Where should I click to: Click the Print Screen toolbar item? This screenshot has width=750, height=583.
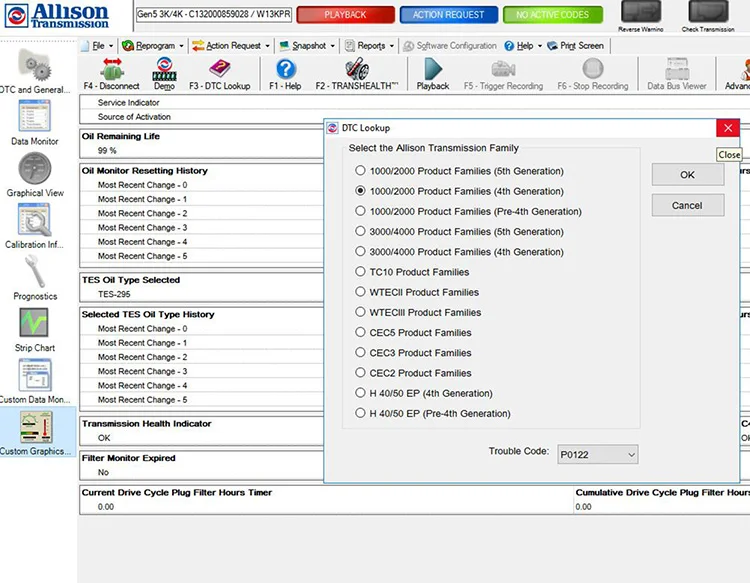pyautogui.click(x=575, y=46)
